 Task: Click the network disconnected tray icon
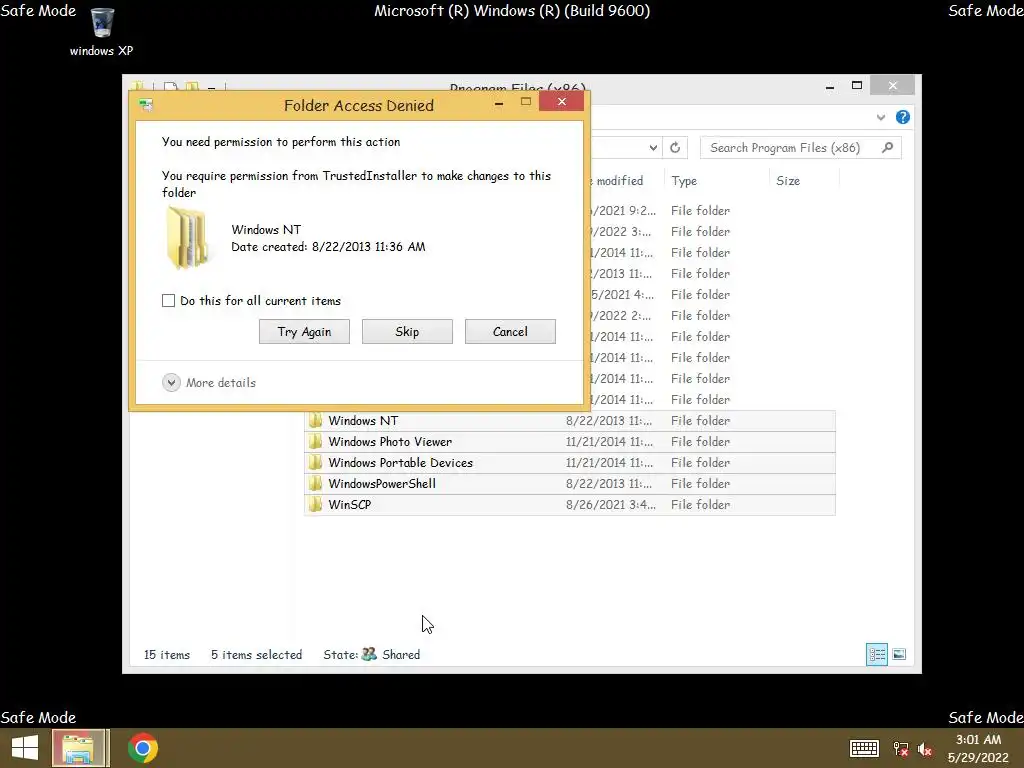point(901,749)
